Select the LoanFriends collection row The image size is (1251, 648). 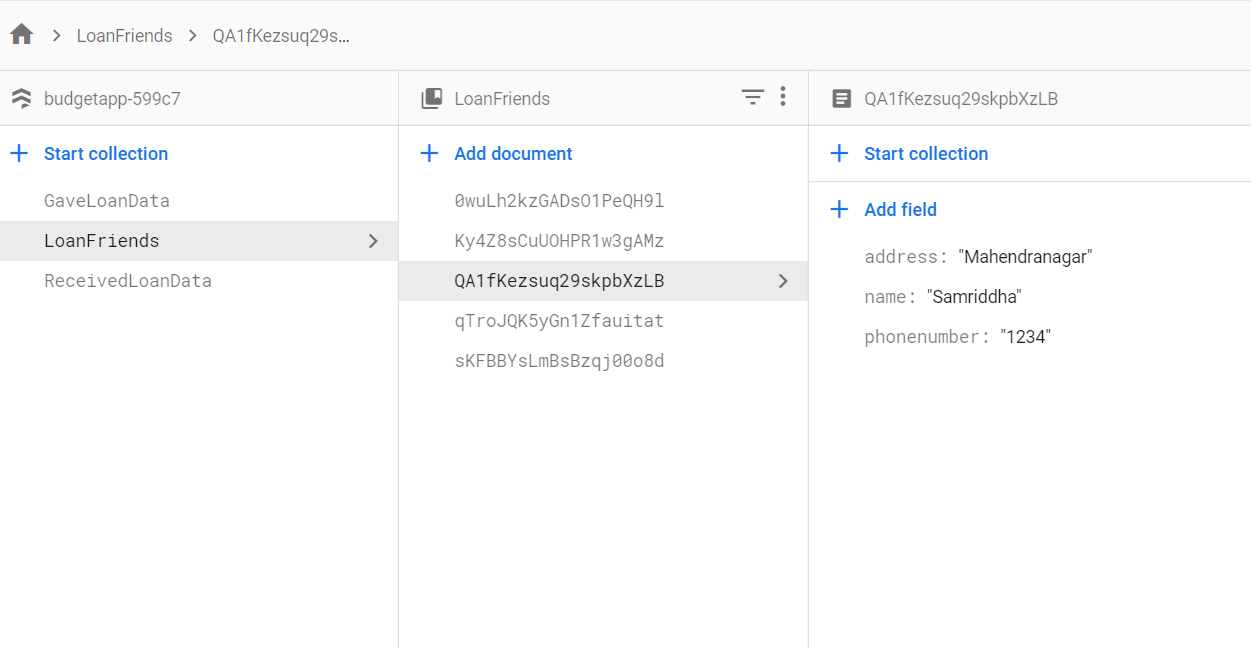(199, 241)
